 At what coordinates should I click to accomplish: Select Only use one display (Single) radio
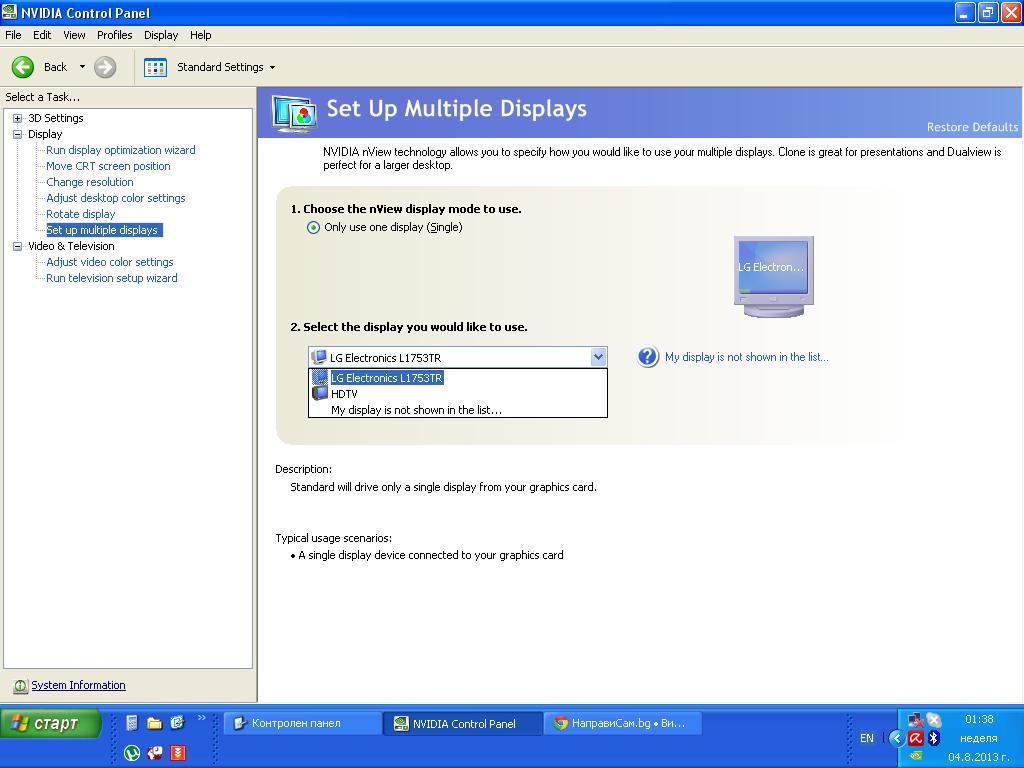pyautogui.click(x=313, y=227)
